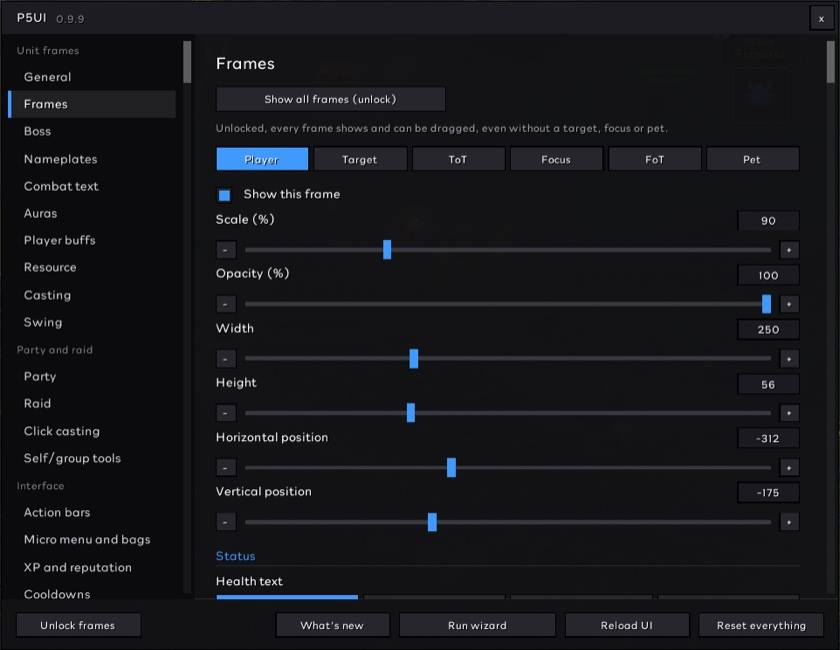Decrease Width with the minus button

click(x=226, y=358)
